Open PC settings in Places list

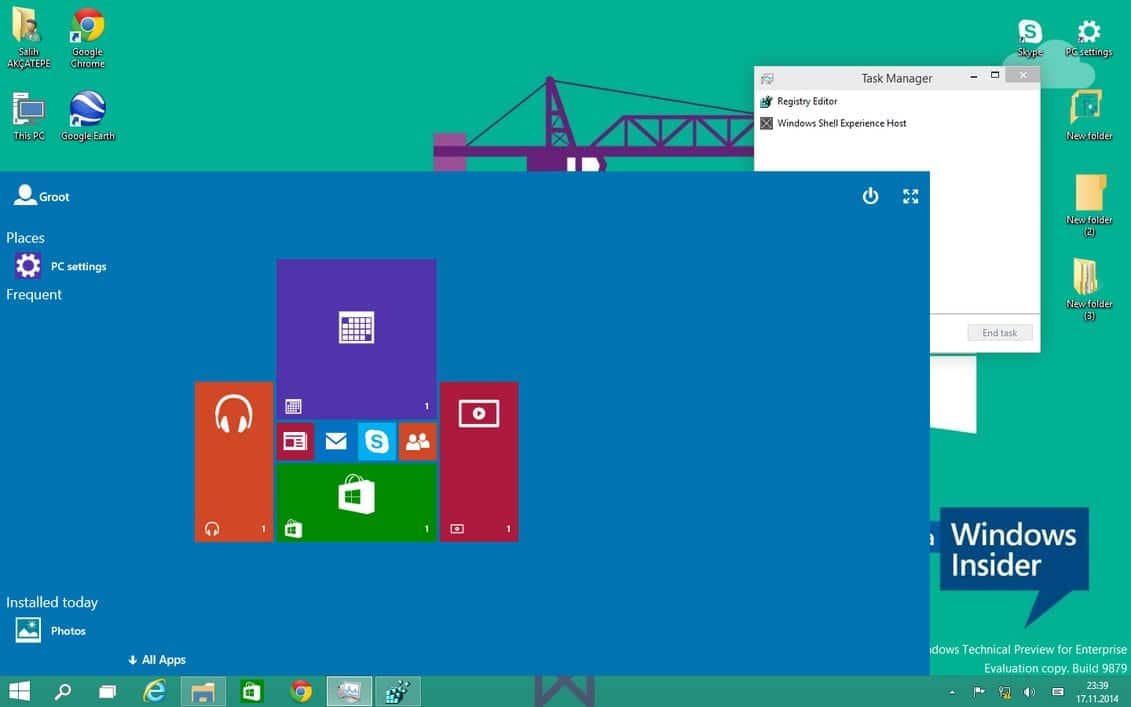(x=61, y=266)
